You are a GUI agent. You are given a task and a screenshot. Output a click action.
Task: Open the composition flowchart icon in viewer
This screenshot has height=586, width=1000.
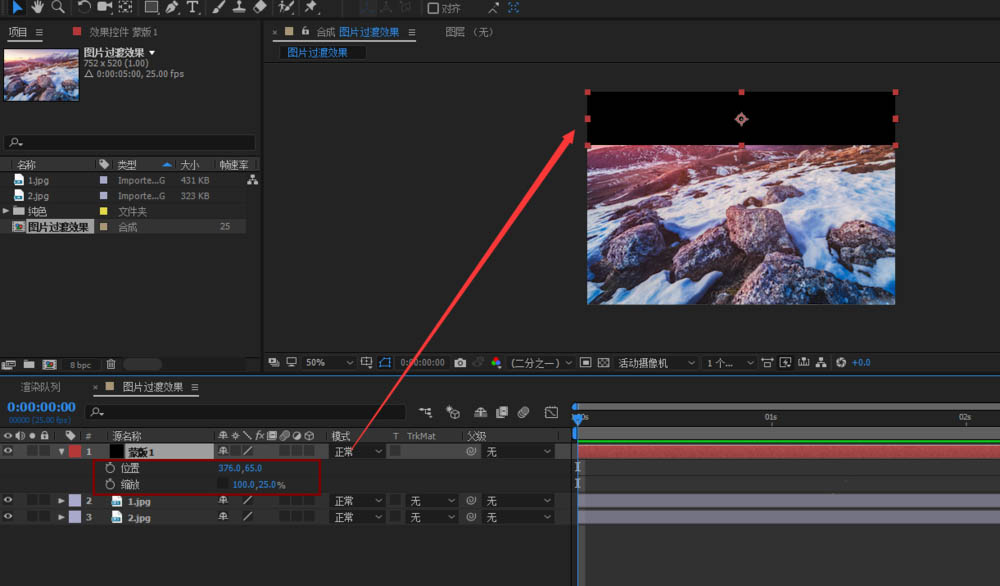click(x=821, y=363)
